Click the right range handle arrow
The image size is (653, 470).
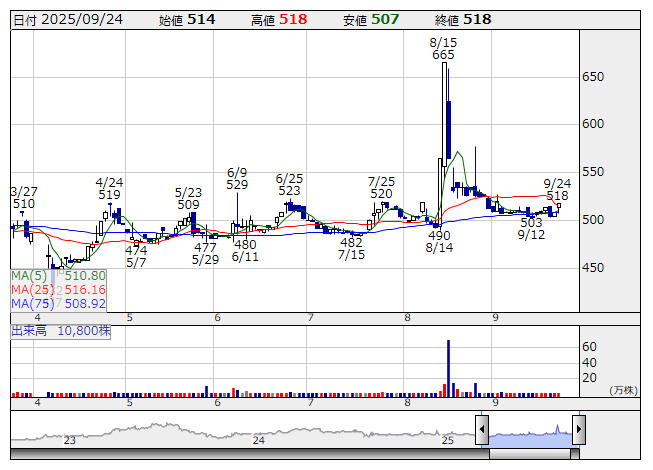point(578,431)
